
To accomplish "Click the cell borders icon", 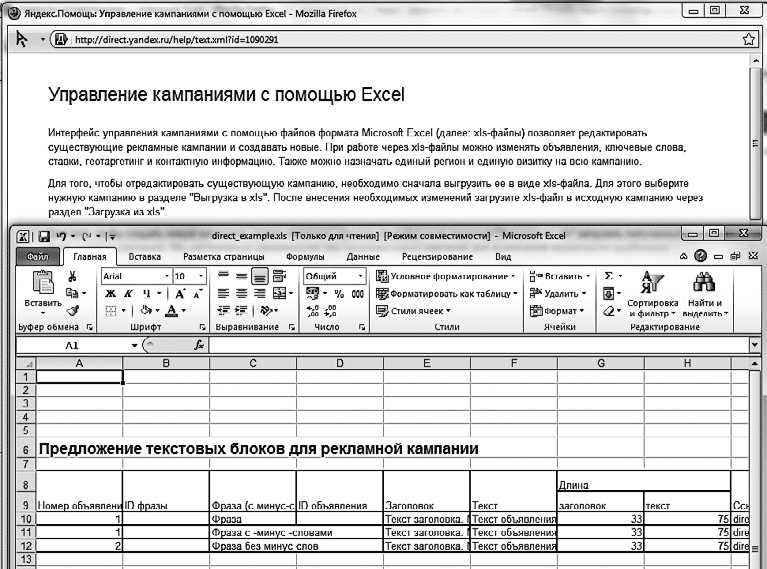I will pos(111,310).
